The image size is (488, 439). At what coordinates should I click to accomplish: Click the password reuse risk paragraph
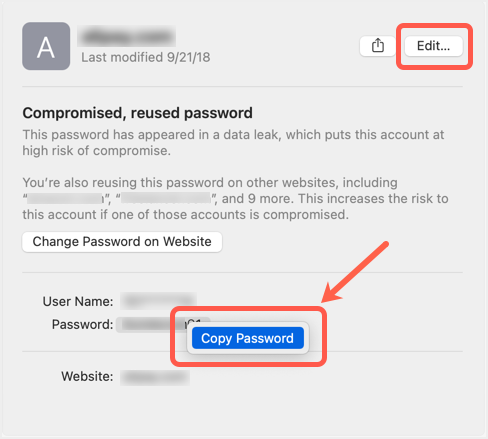pos(235,199)
